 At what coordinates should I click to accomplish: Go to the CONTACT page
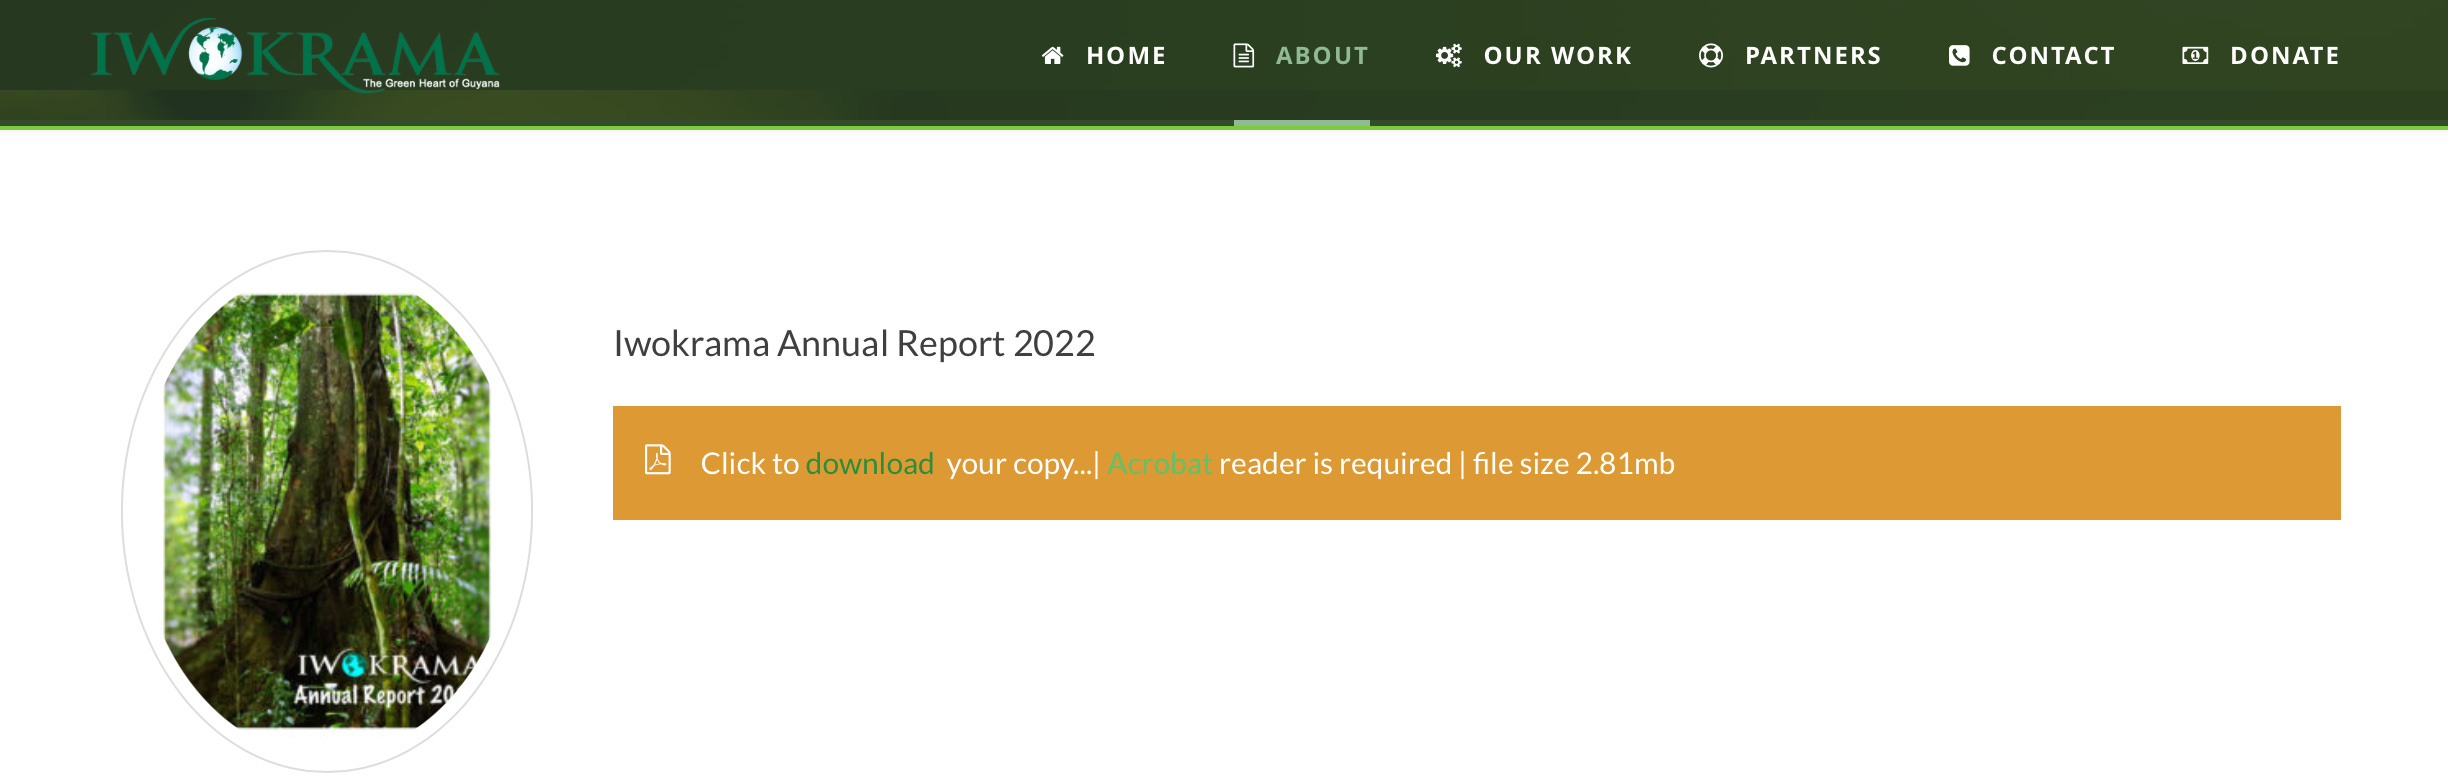tap(2053, 56)
